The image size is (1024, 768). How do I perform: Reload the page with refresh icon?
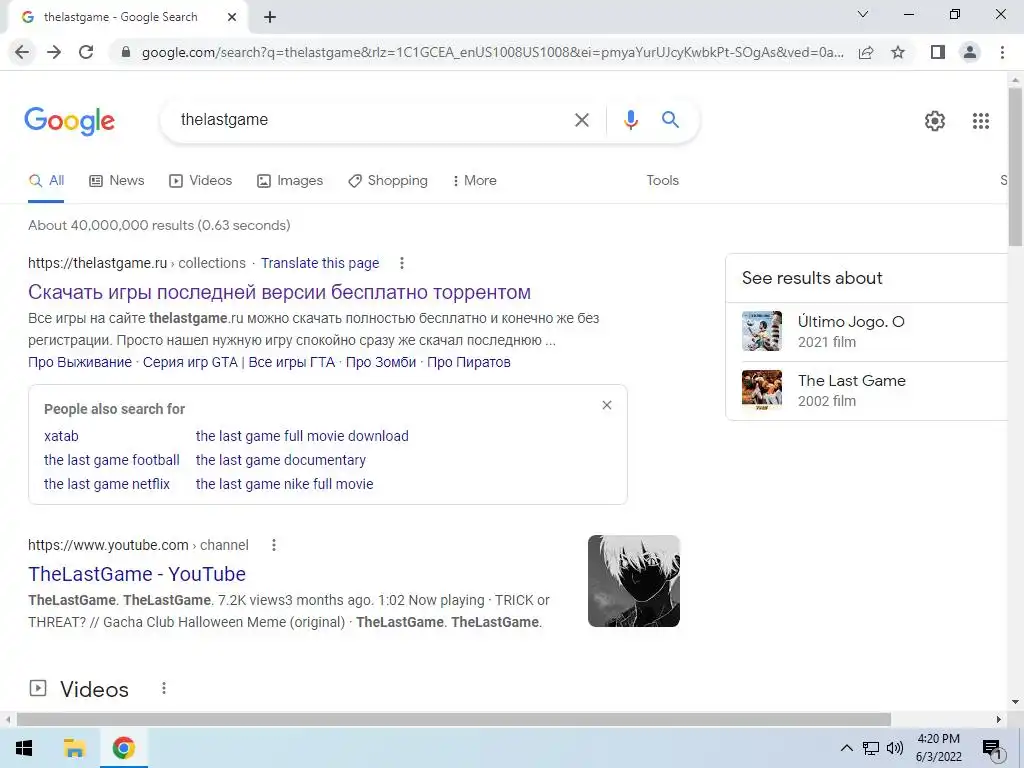point(86,52)
